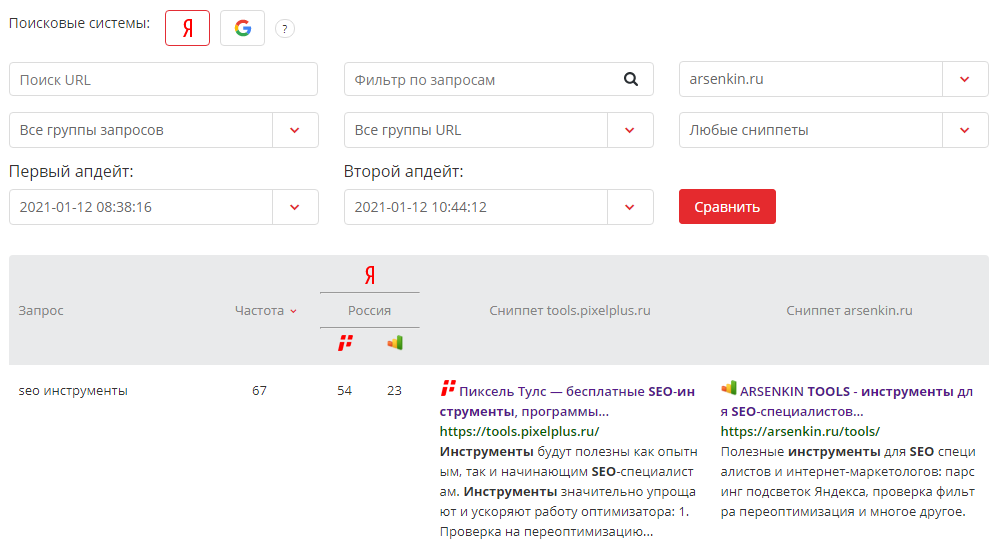Click the sort arrow beside Частота
The image size is (1000, 548).
tap(293, 311)
